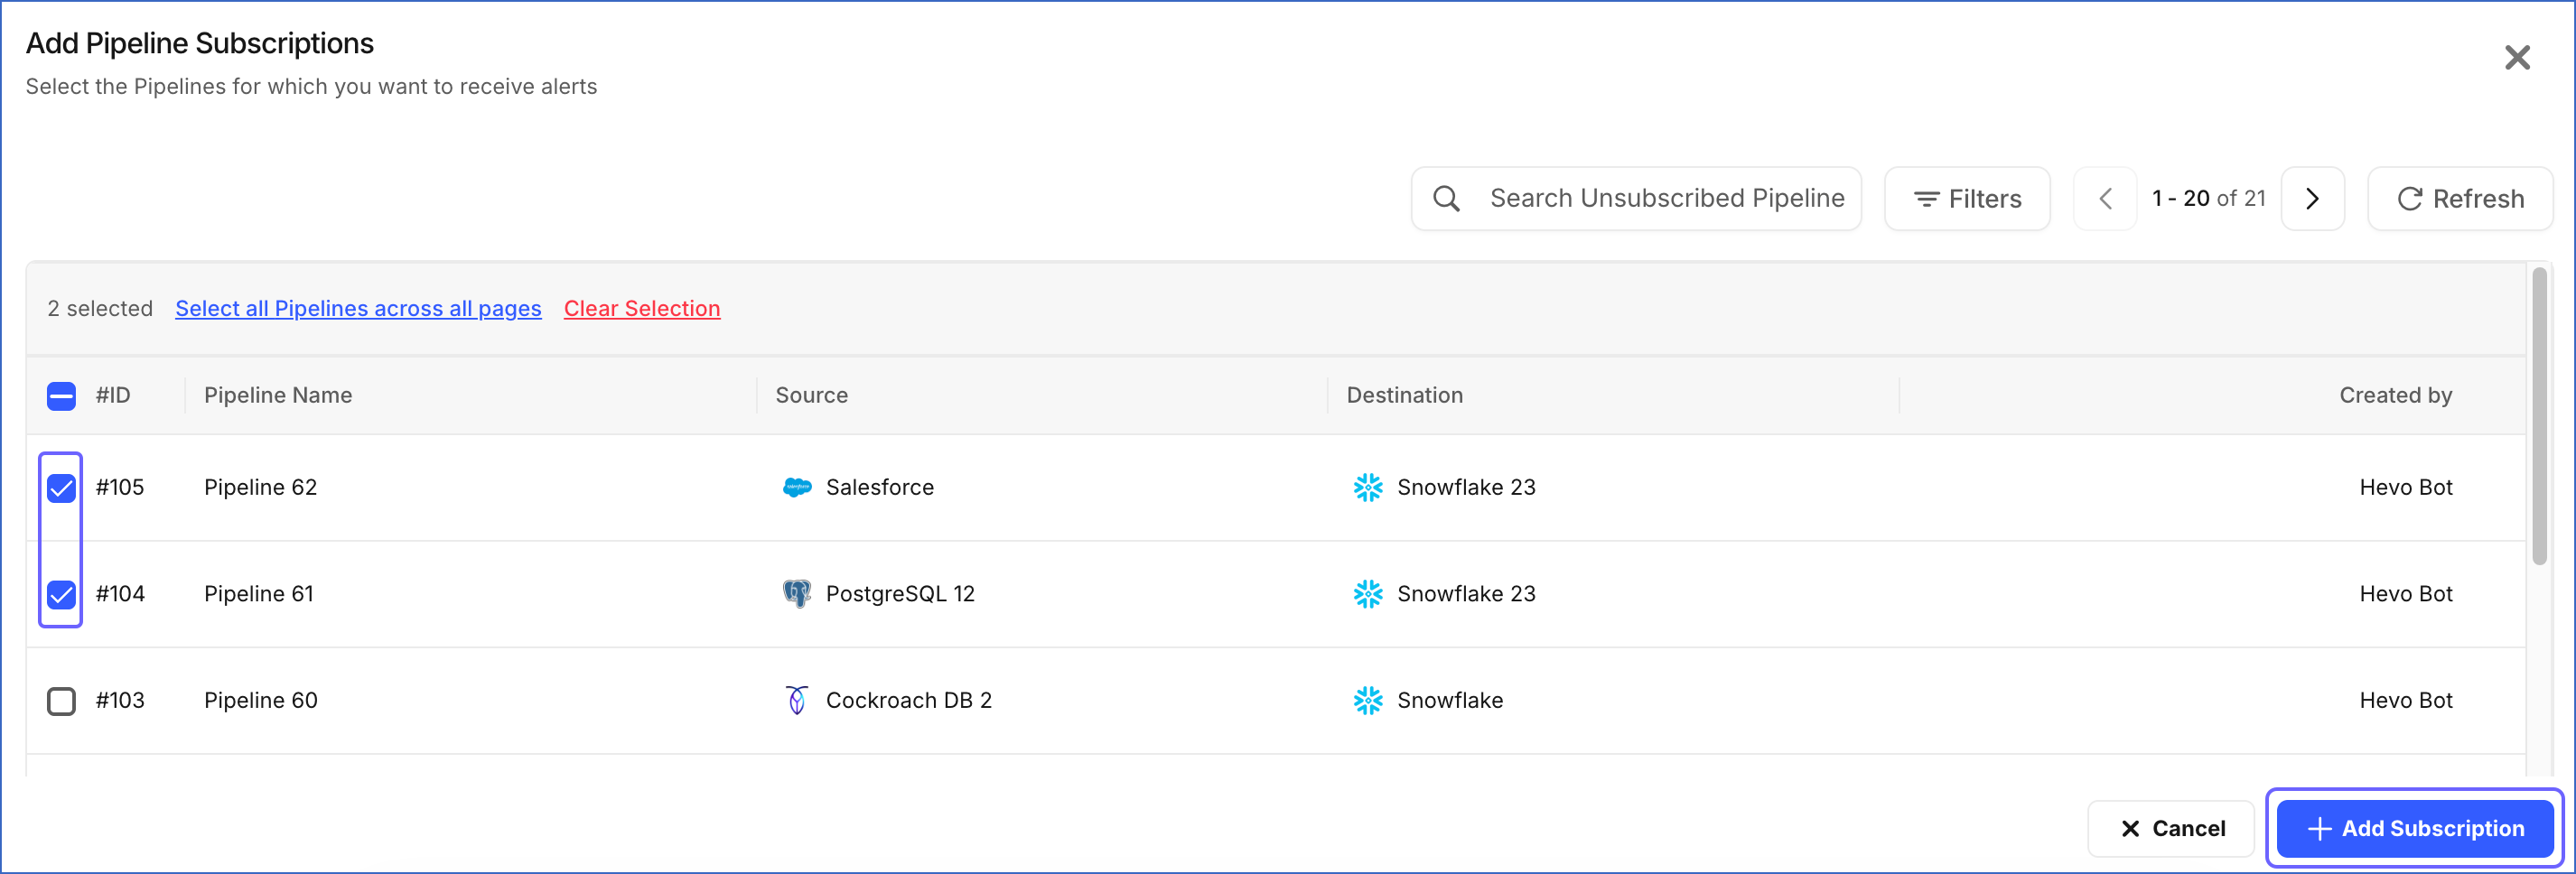This screenshot has width=2576, height=874.
Task: Uncheck Pipeline 61 checkbox
Action: point(61,595)
